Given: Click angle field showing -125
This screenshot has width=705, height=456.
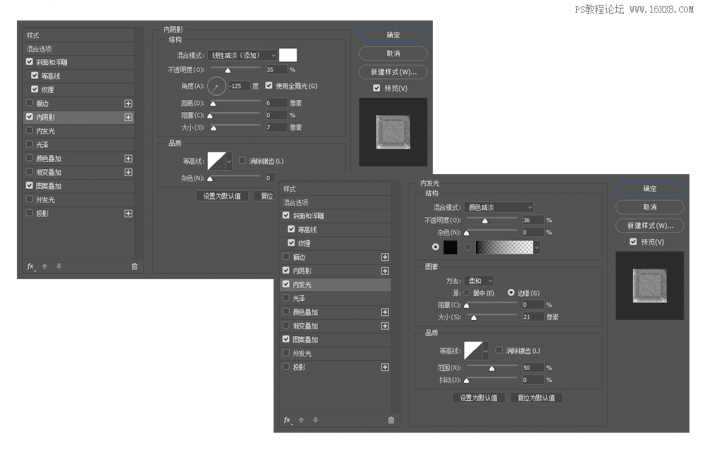Looking at the screenshot, I should point(239,86).
